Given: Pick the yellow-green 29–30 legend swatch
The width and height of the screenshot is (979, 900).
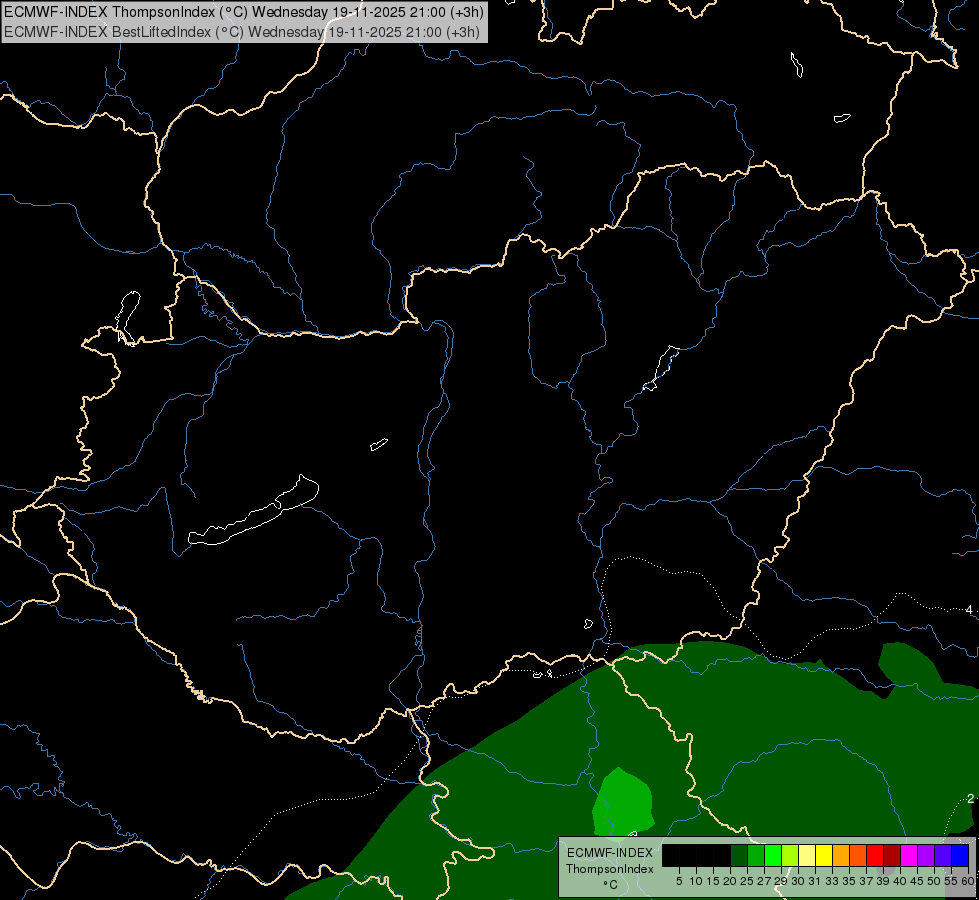Looking at the screenshot, I should [x=790, y=856].
